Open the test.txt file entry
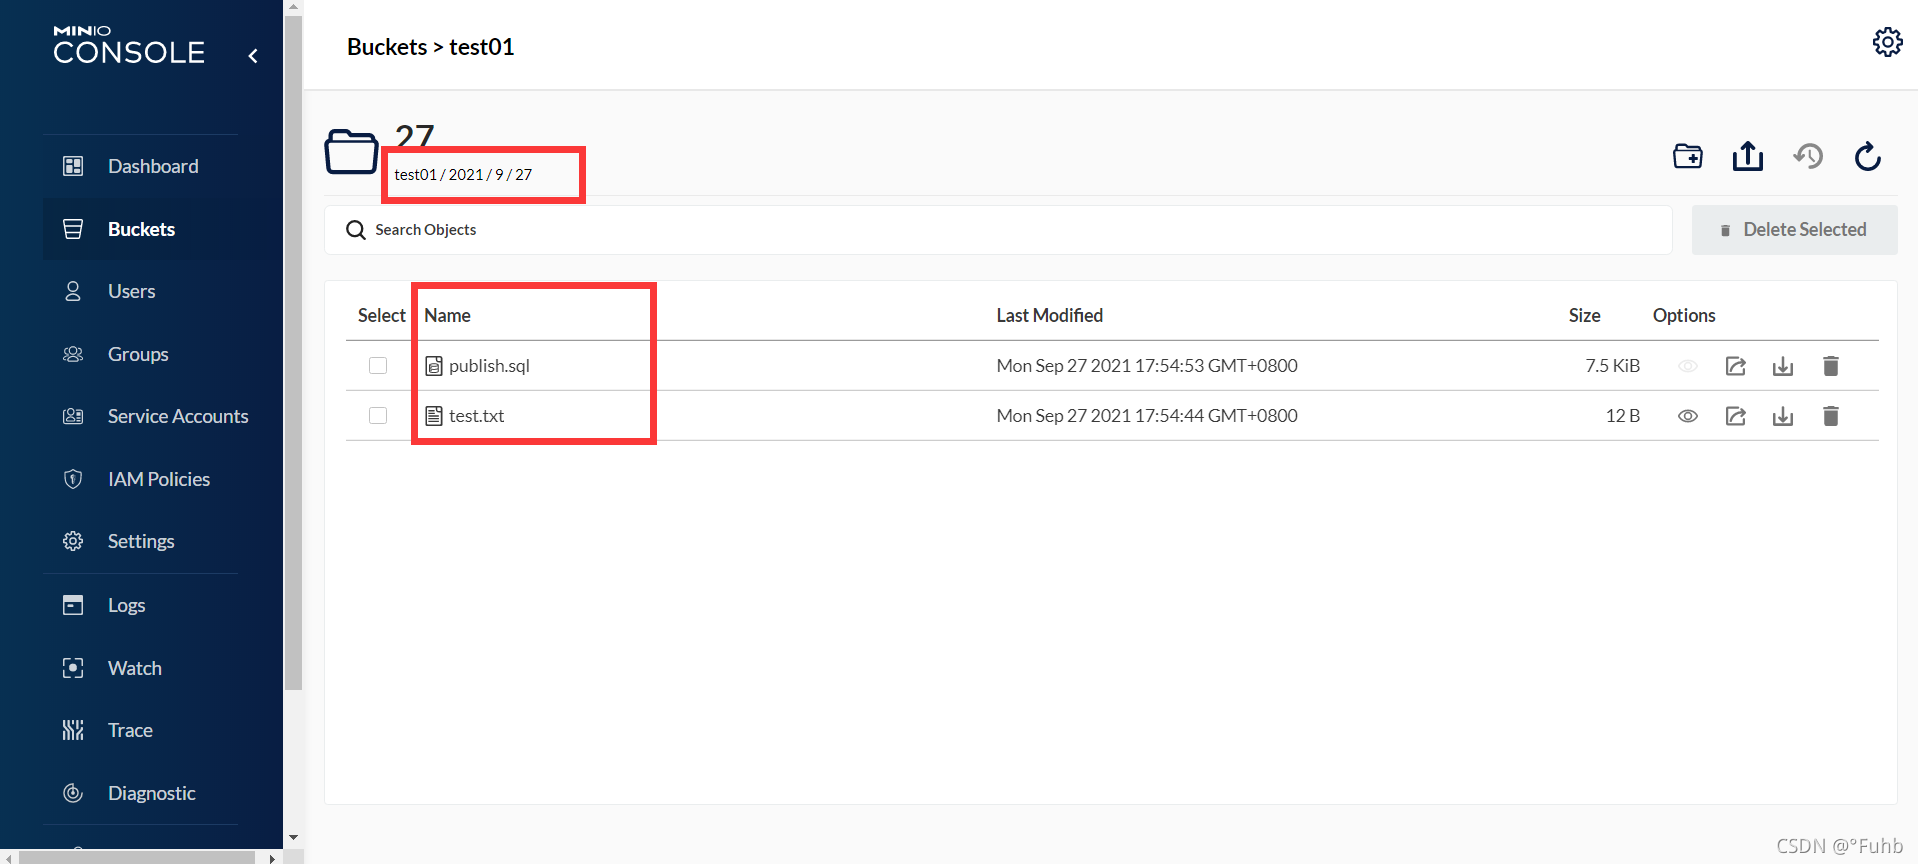Viewport: 1918px width, 864px height. pos(476,416)
